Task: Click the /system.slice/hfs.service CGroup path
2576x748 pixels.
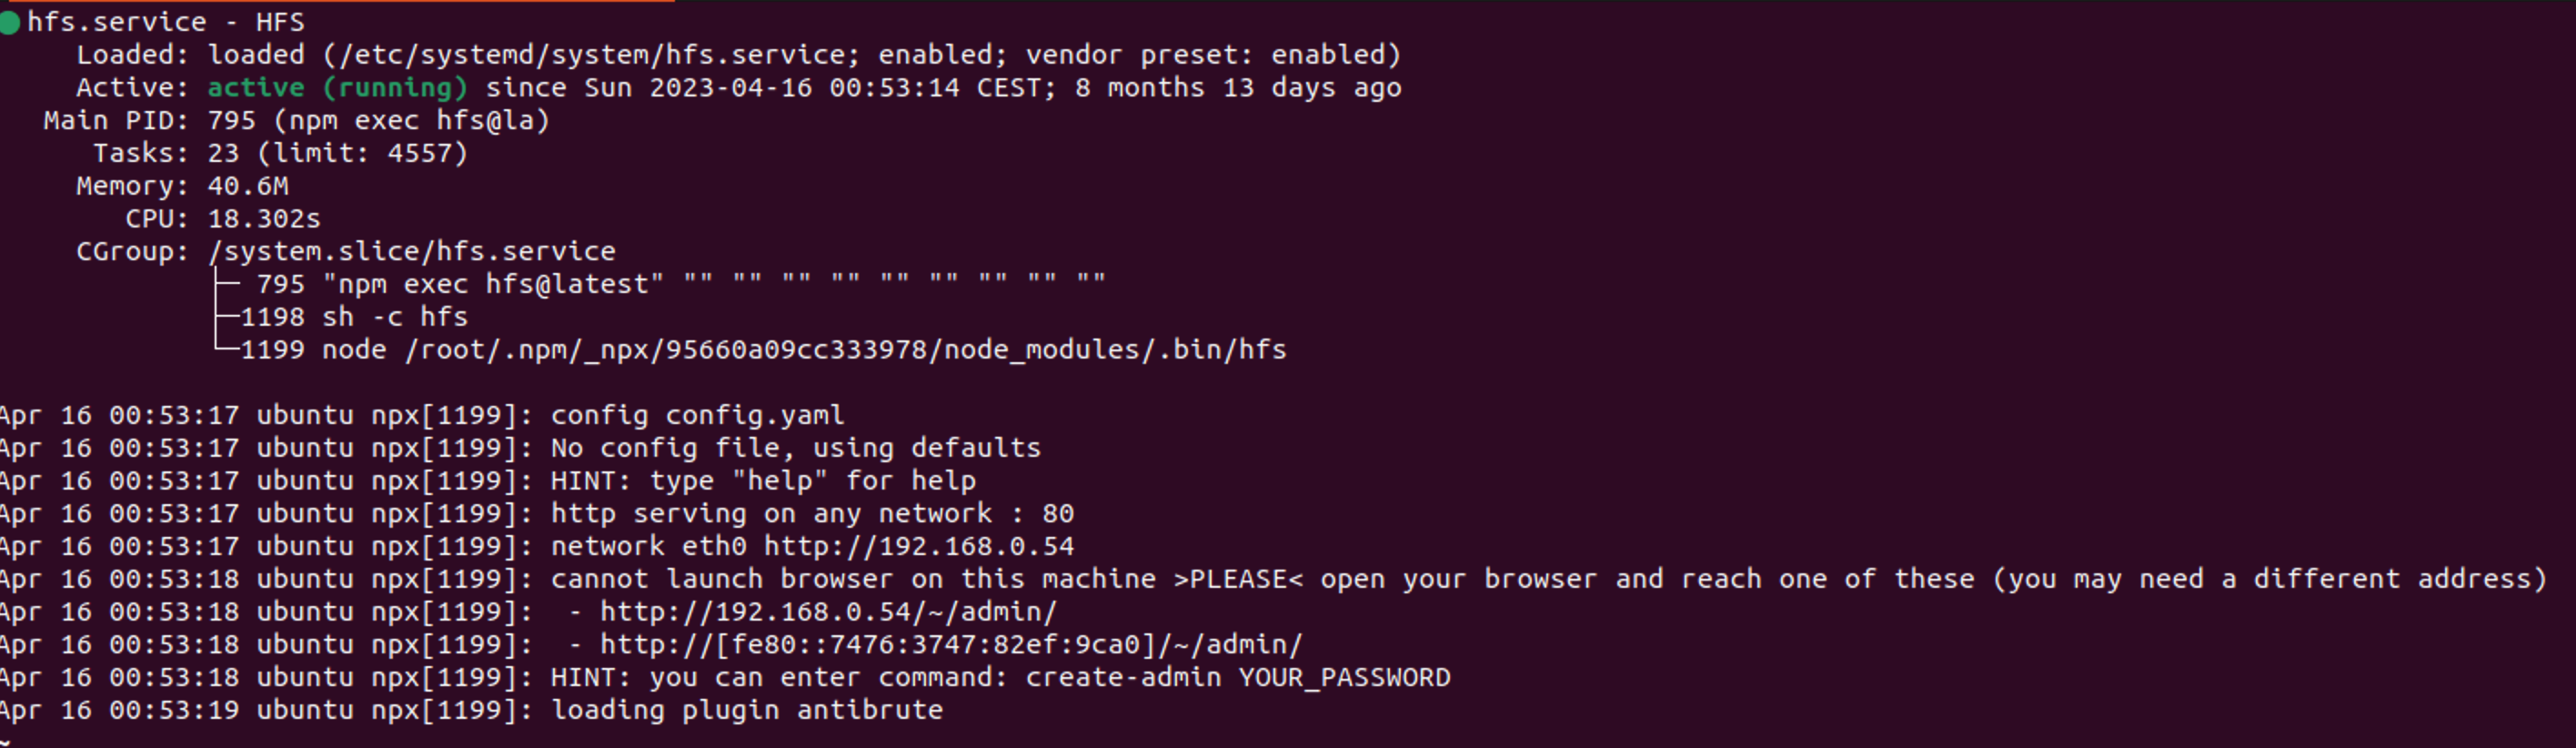Action: (x=412, y=252)
